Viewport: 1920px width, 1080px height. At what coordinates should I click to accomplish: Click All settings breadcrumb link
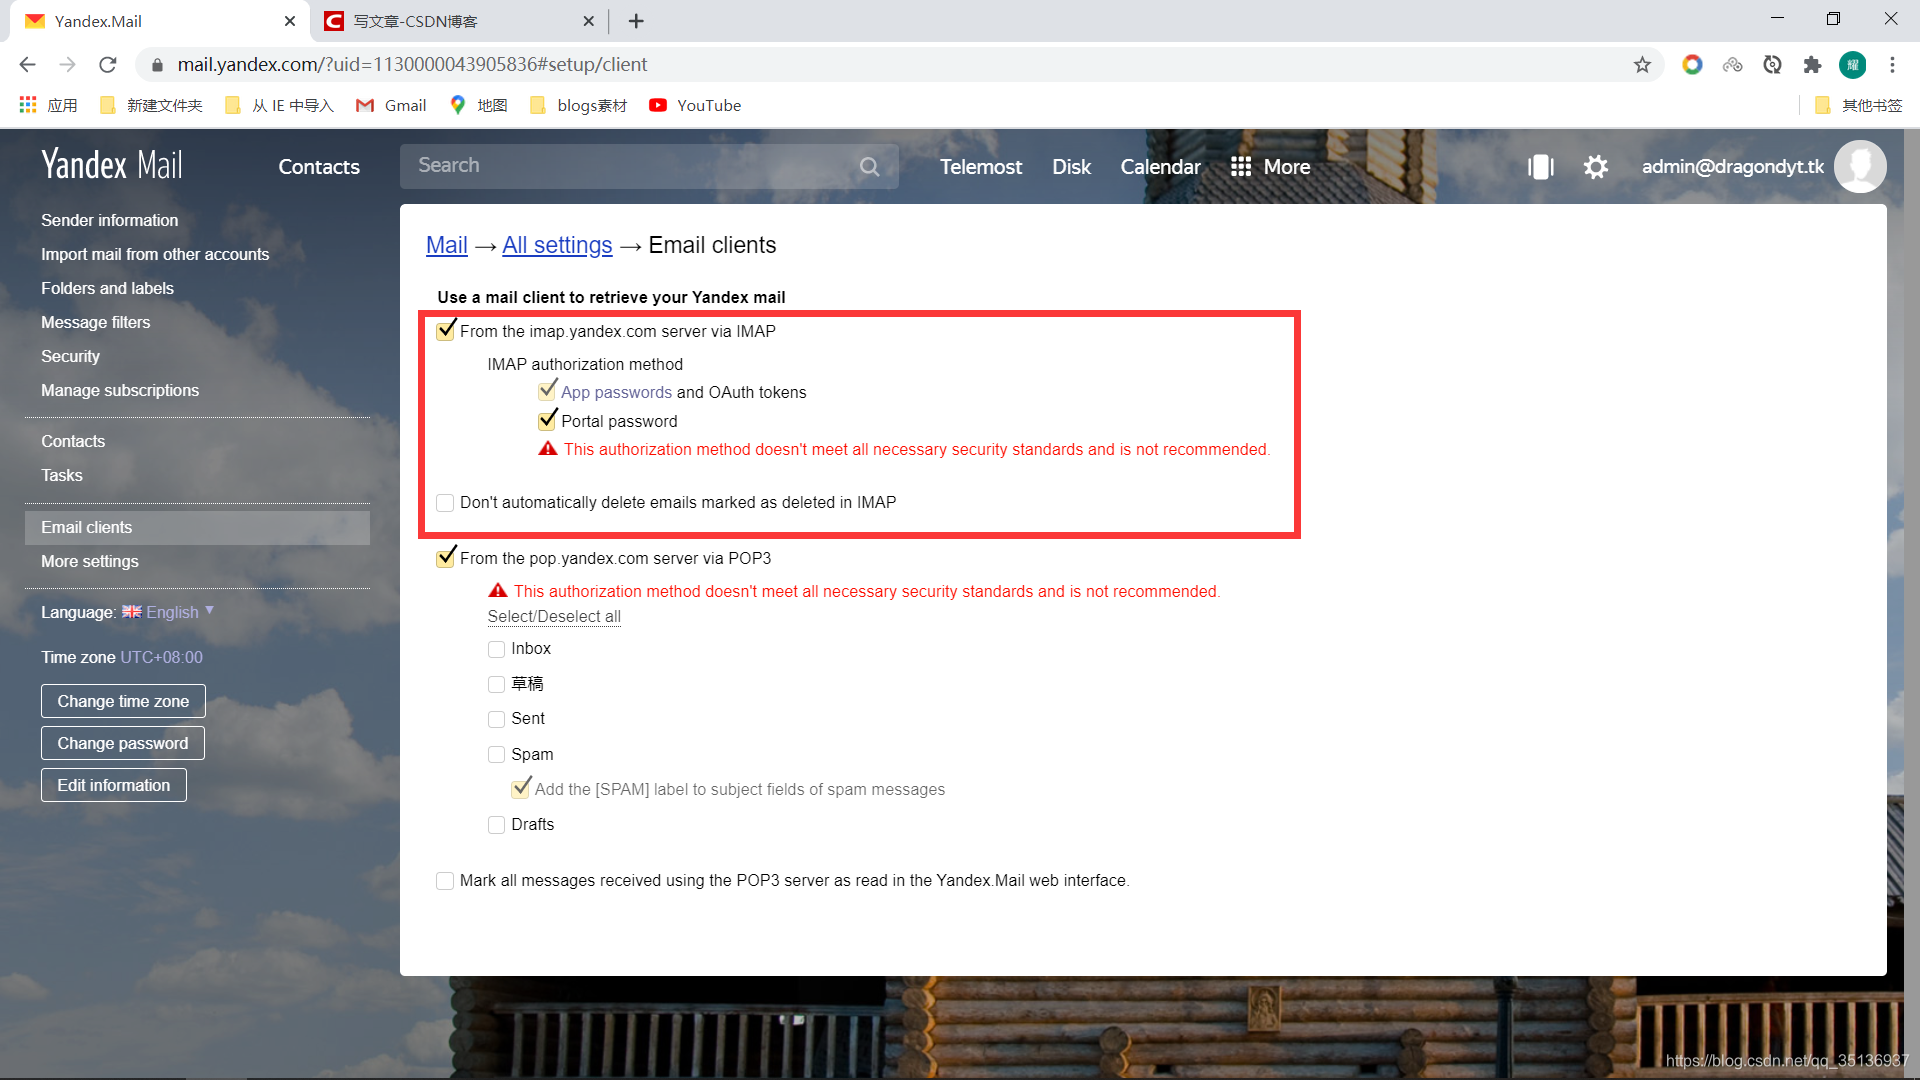(x=558, y=245)
